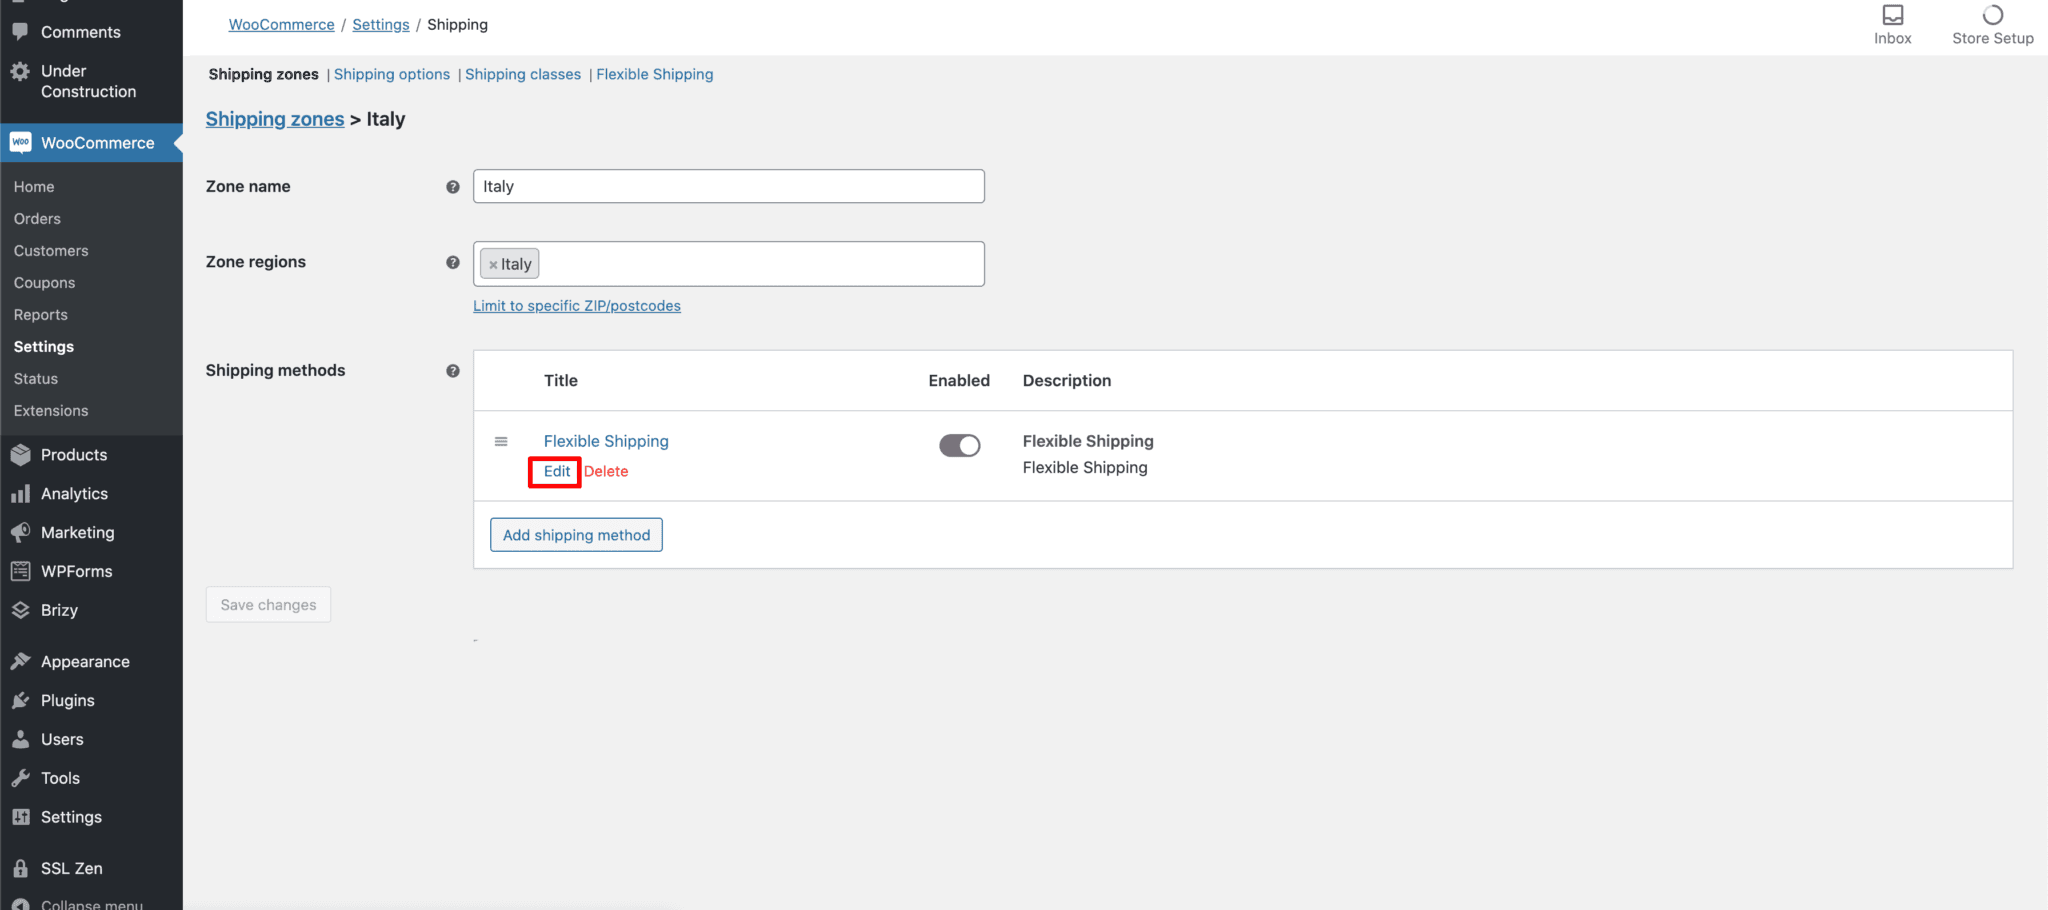This screenshot has height=910, width=2048.
Task: Click the Inbox tray icon
Action: (x=1893, y=15)
